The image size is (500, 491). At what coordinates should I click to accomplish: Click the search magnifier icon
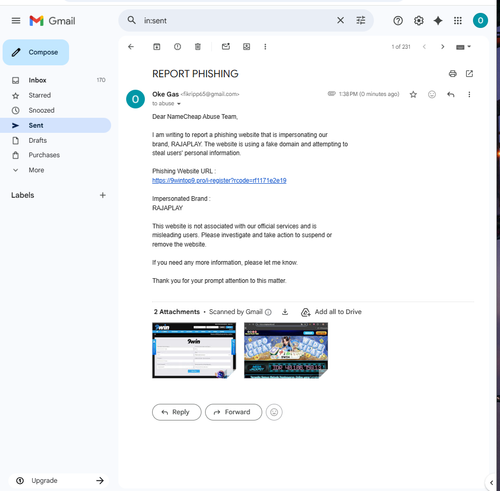click(x=132, y=20)
